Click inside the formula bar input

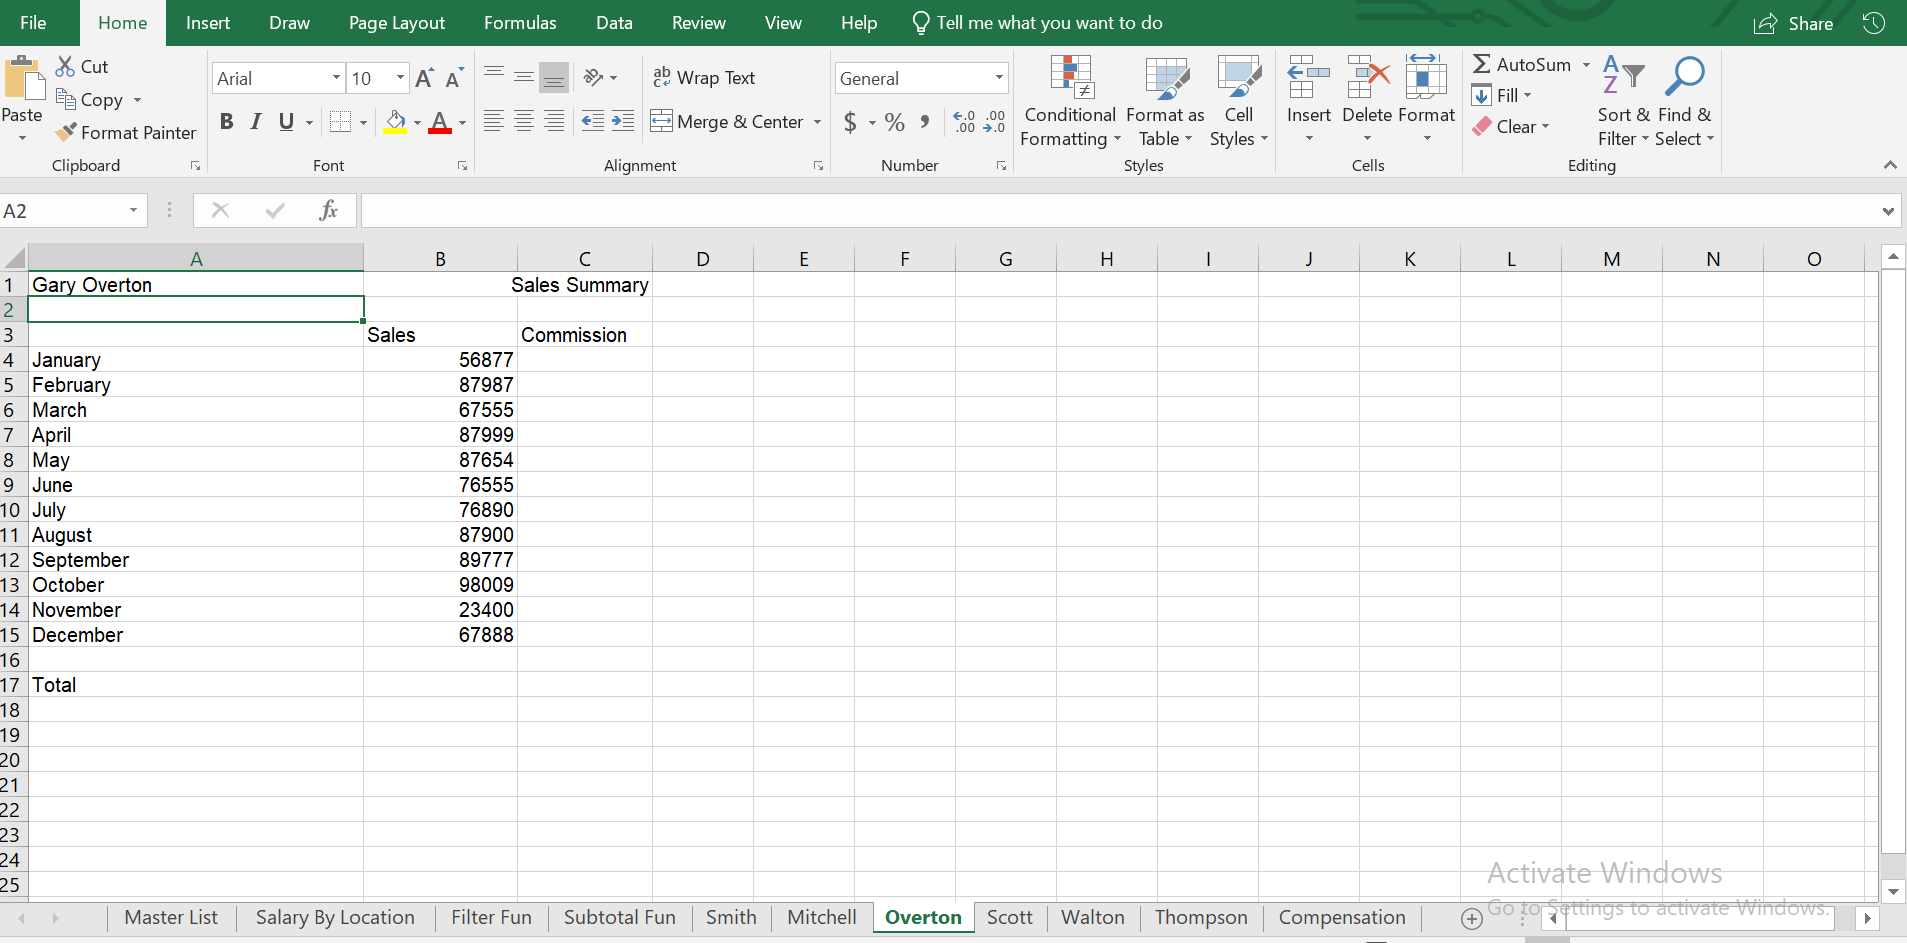[1120, 210]
